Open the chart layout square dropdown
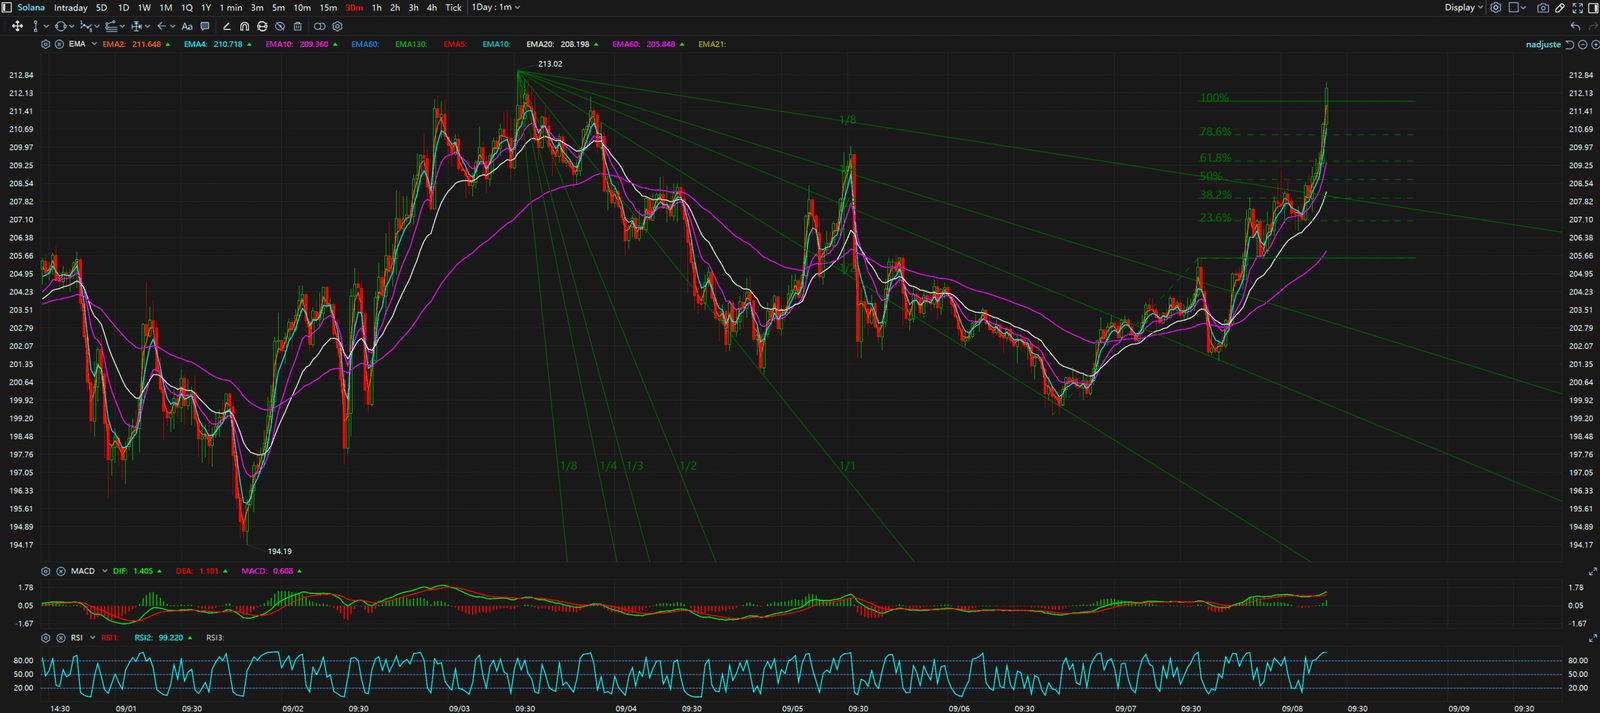 [1518, 7]
